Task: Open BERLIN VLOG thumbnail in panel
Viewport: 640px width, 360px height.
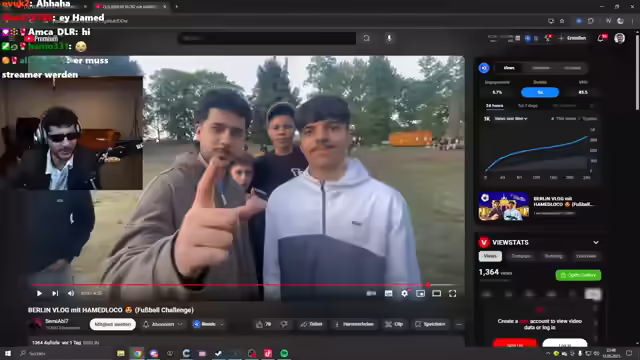Action: [504, 206]
